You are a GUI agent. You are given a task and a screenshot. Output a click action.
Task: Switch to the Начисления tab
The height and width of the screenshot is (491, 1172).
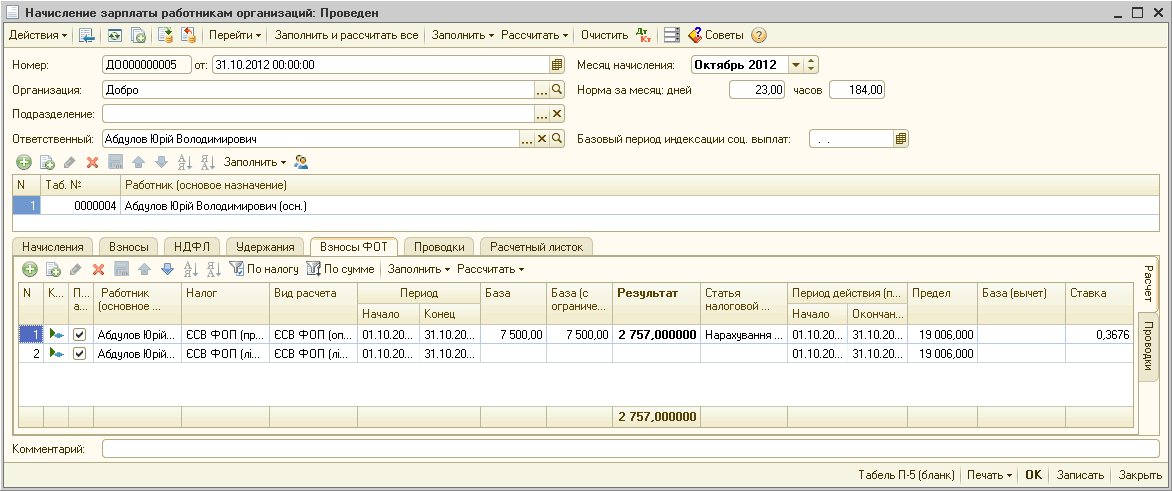point(52,247)
